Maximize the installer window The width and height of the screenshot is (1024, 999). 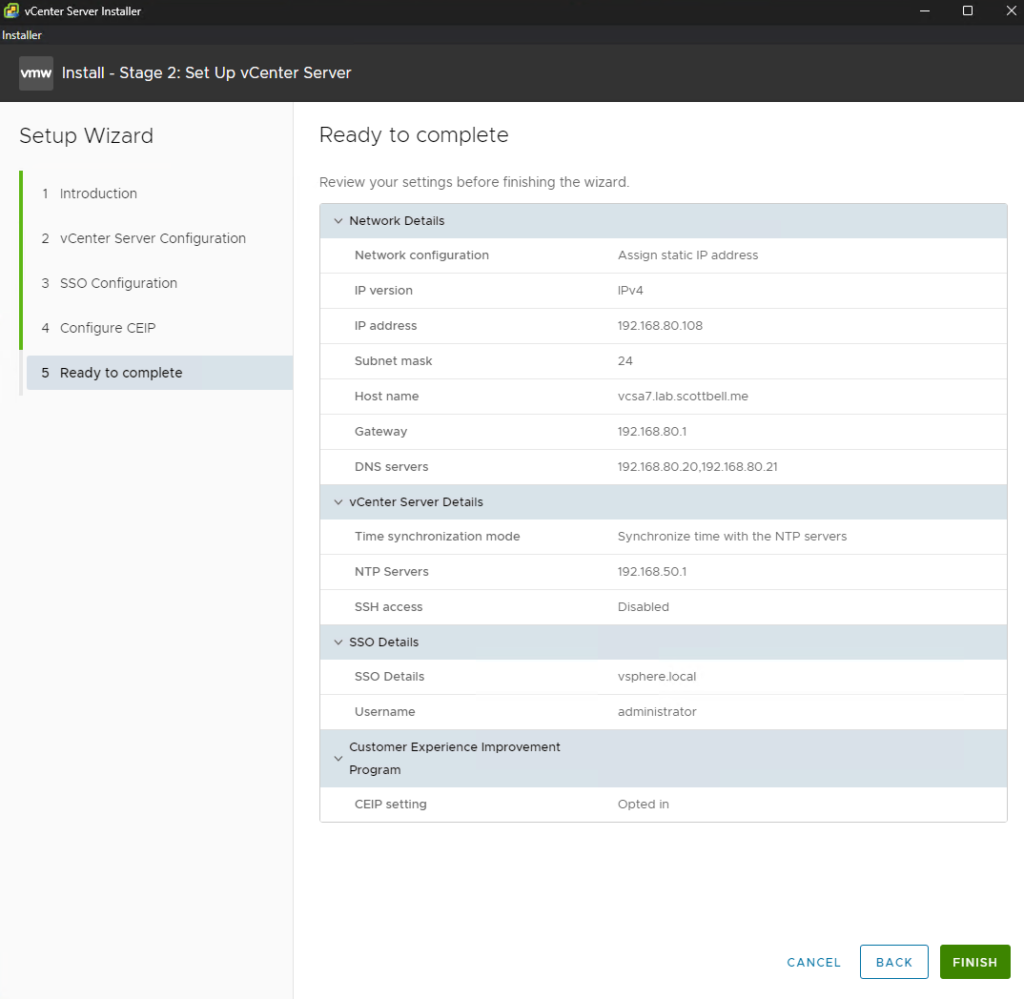[x=967, y=11]
